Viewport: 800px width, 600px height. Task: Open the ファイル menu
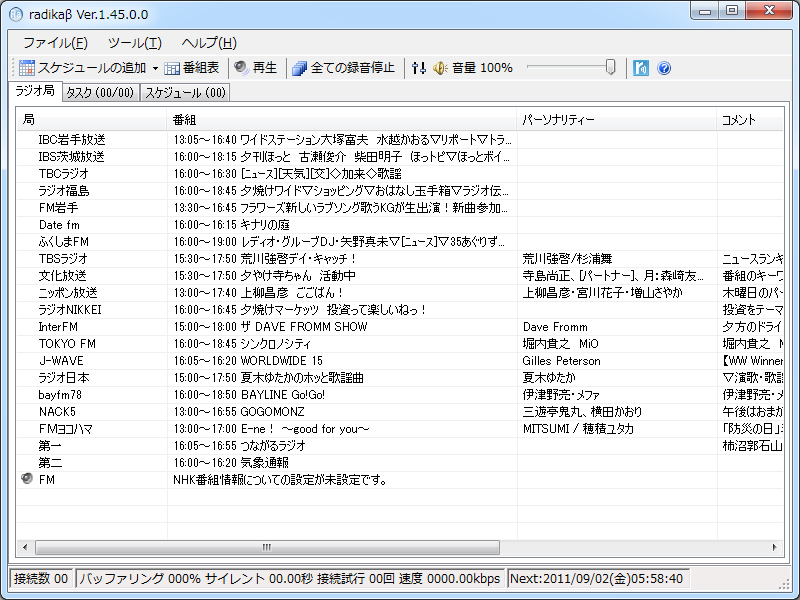pyautogui.click(x=57, y=44)
